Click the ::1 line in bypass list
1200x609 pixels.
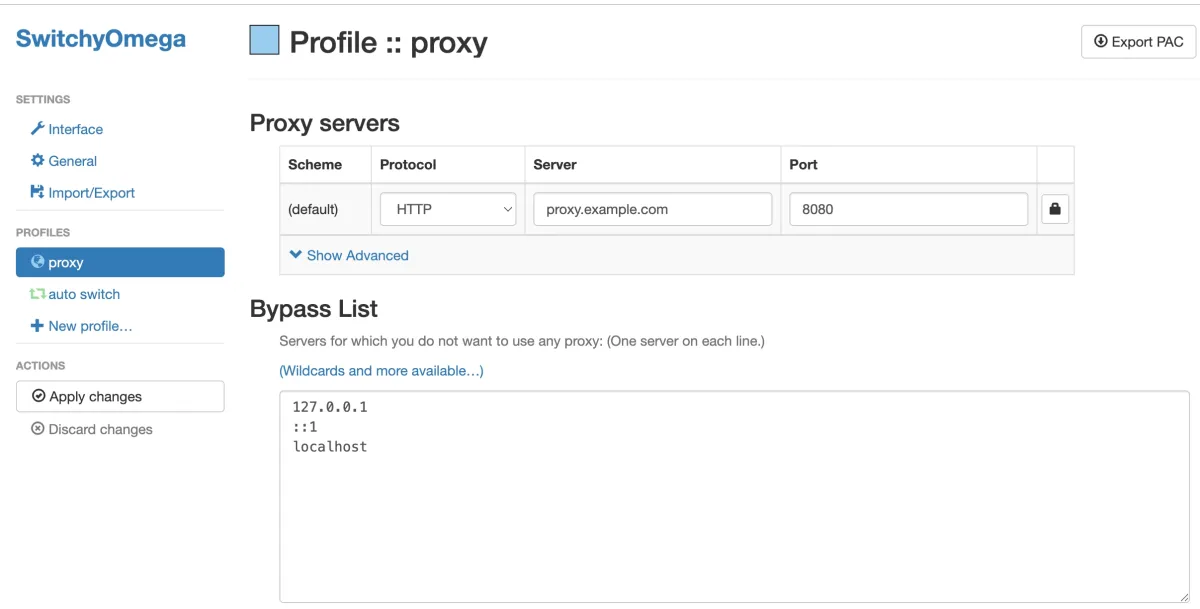coord(305,427)
